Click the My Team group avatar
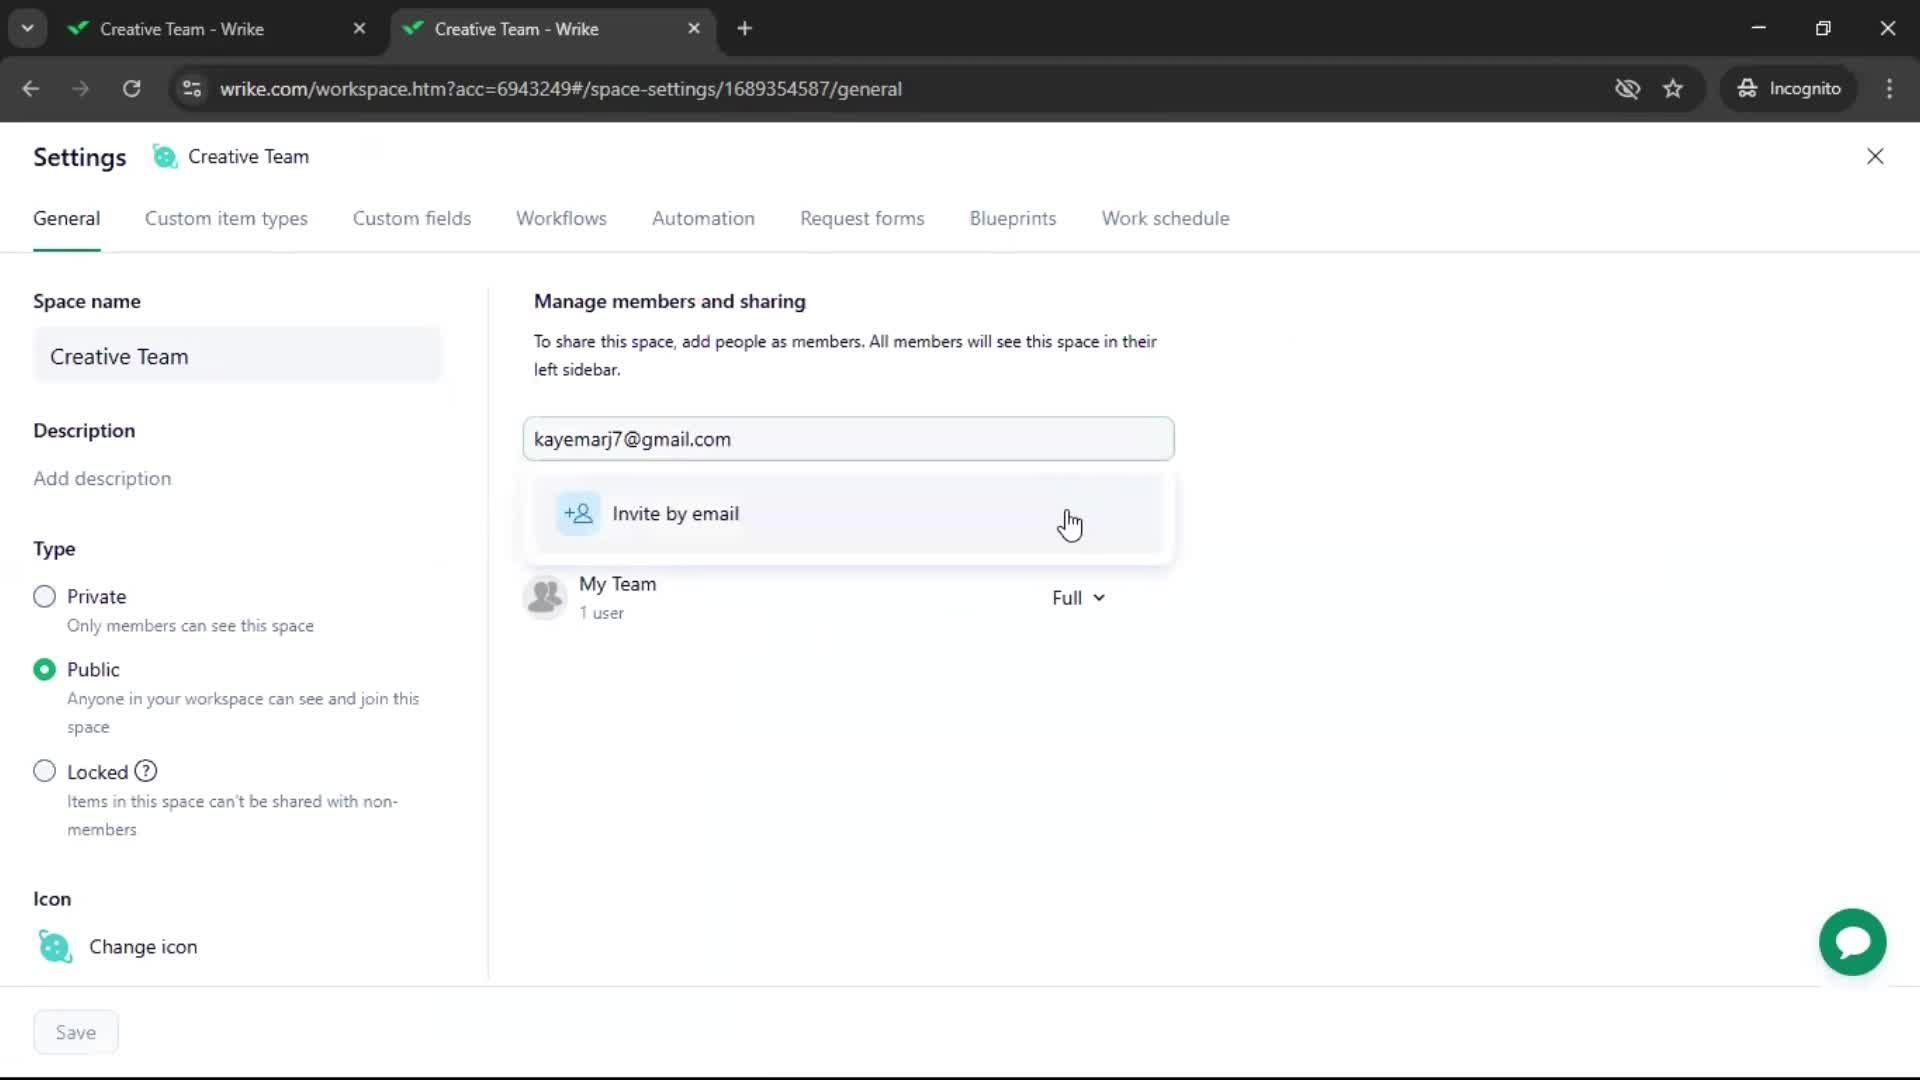Image resolution: width=1920 pixels, height=1080 pixels. point(545,597)
